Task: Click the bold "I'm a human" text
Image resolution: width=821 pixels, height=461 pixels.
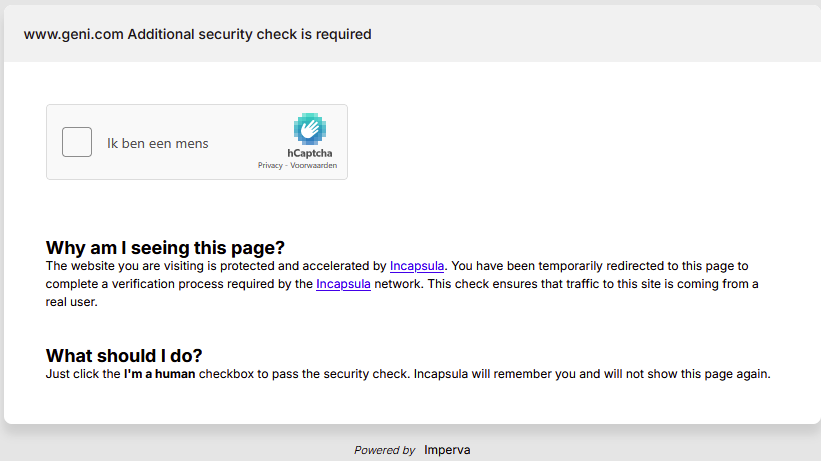Action: tap(159, 374)
